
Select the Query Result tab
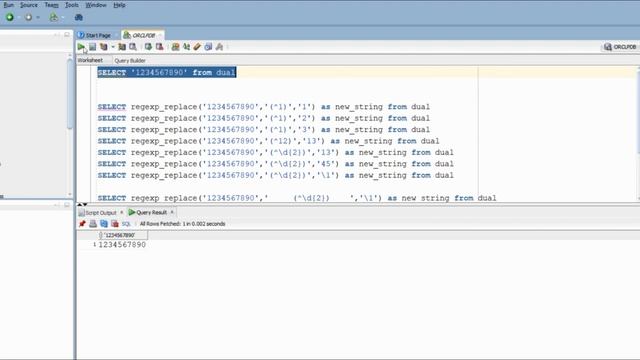click(x=148, y=212)
